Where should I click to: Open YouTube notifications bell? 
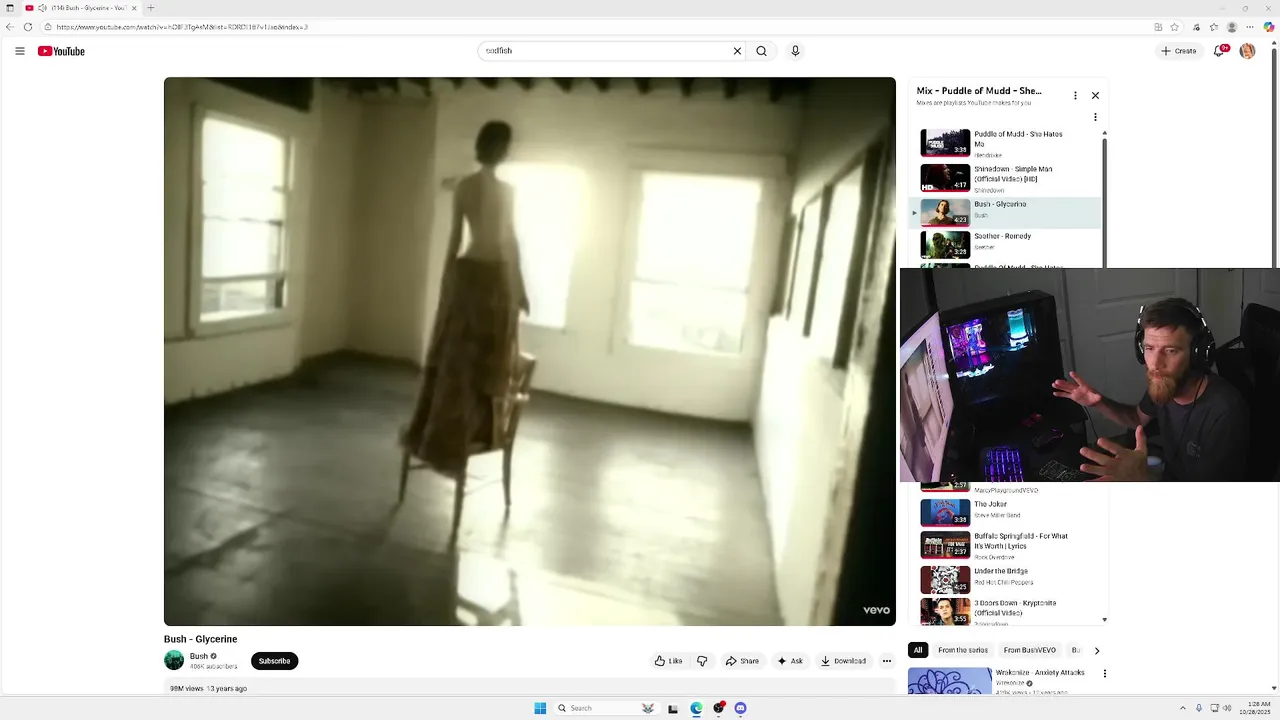click(x=1219, y=51)
